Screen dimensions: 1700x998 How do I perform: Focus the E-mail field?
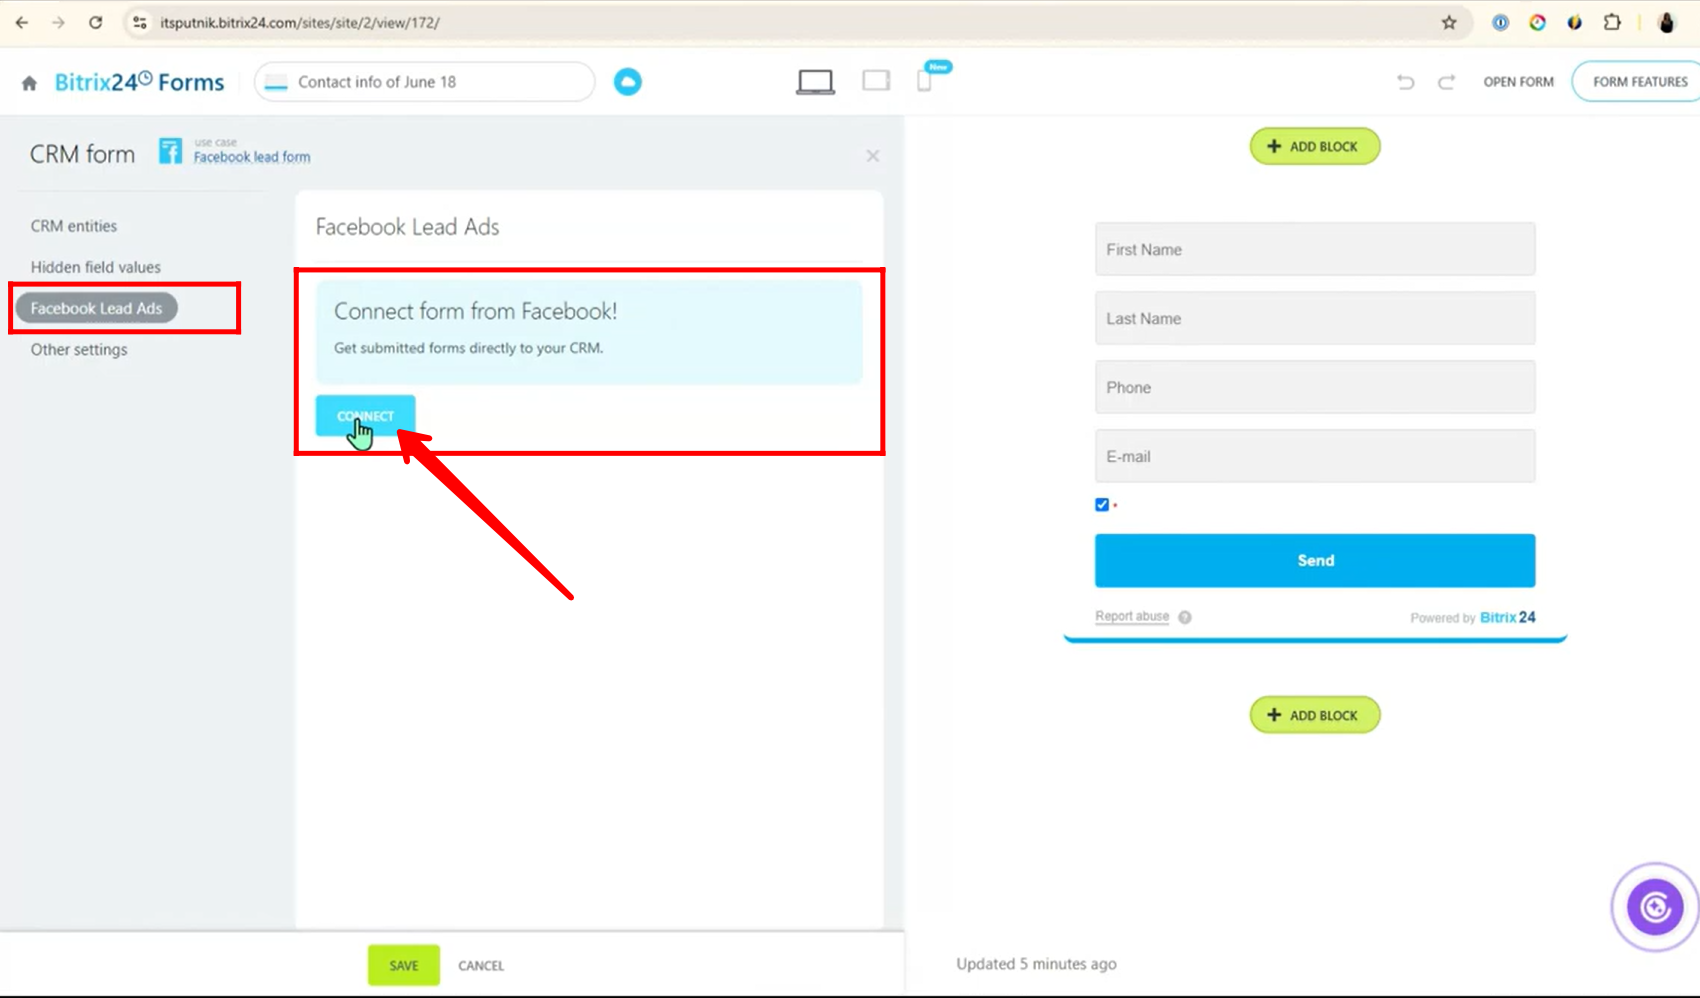click(x=1315, y=456)
